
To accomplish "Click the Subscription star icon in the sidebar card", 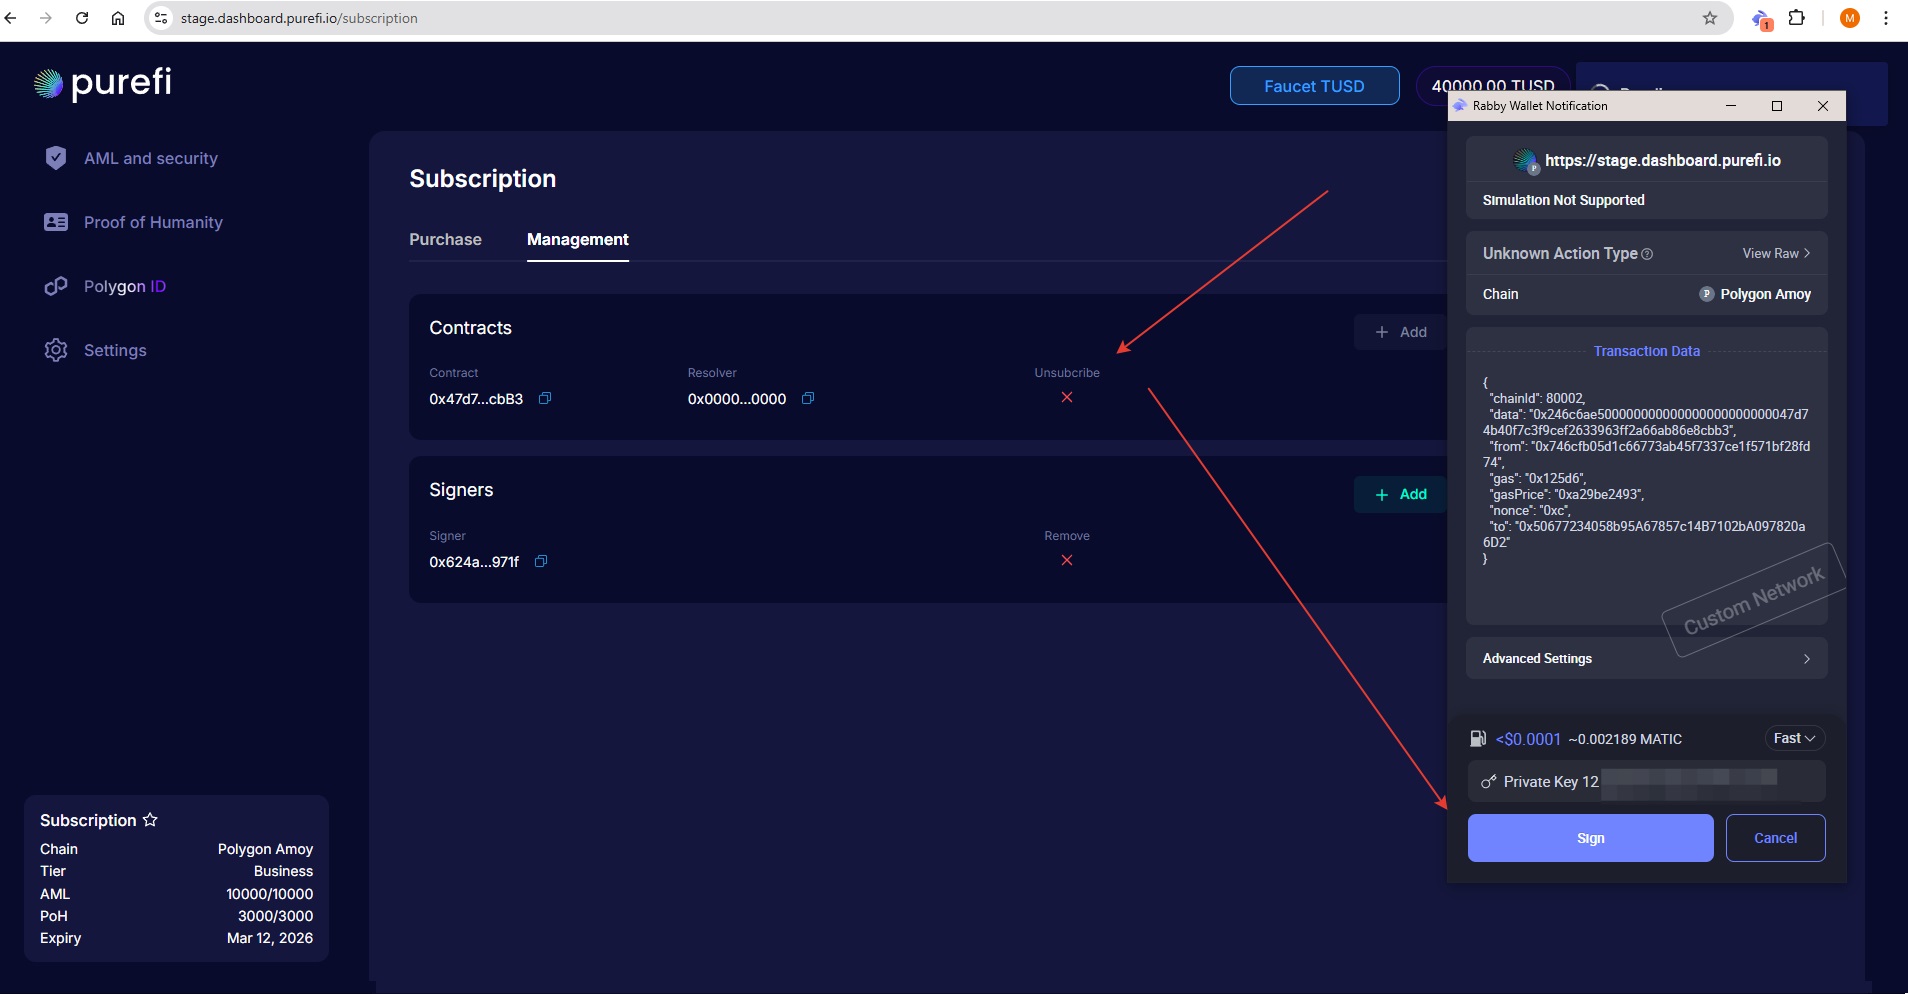I will pos(150,820).
